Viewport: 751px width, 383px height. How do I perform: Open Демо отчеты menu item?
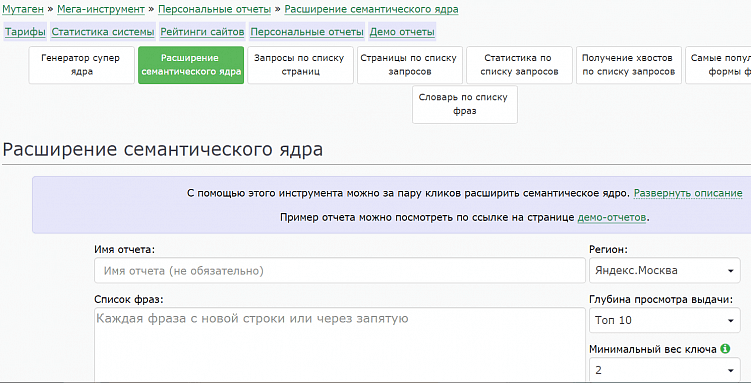coord(402,32)
